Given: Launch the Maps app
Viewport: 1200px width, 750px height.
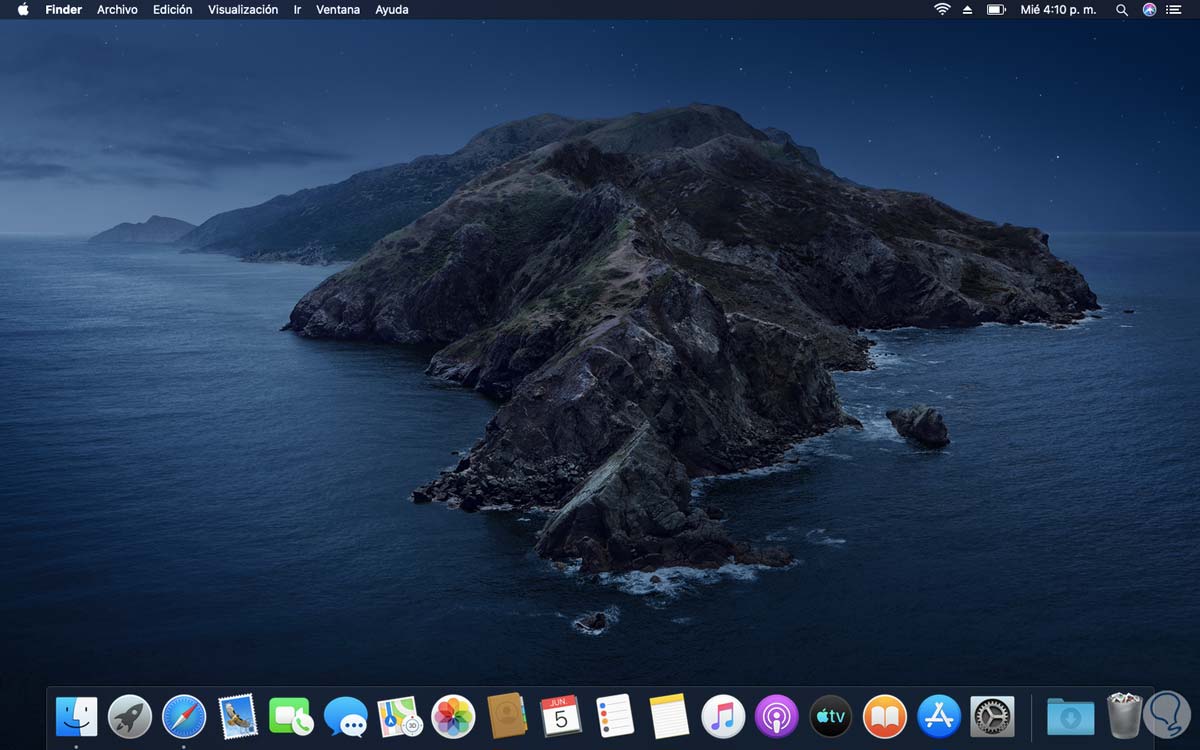Looking at the screenshot, I should pos(400,717).
